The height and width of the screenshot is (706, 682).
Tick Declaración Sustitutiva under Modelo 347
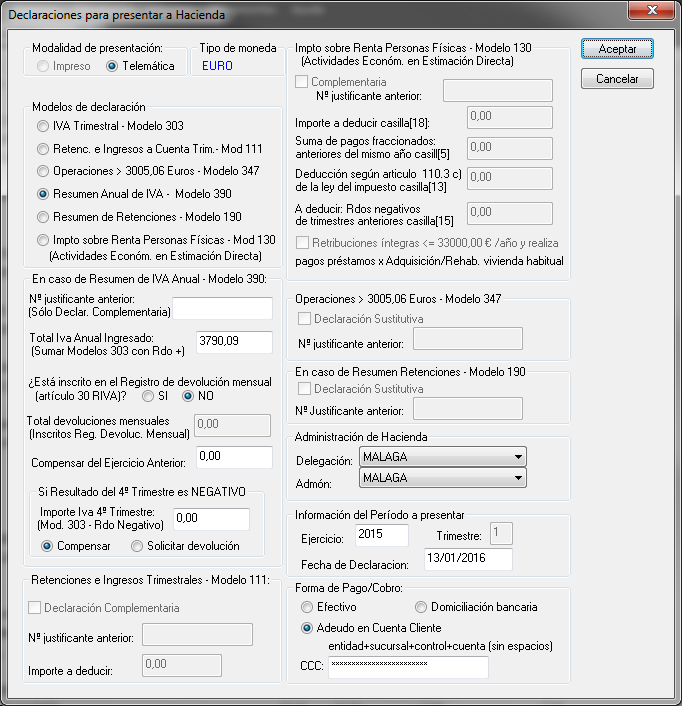[x=361, y=319]
